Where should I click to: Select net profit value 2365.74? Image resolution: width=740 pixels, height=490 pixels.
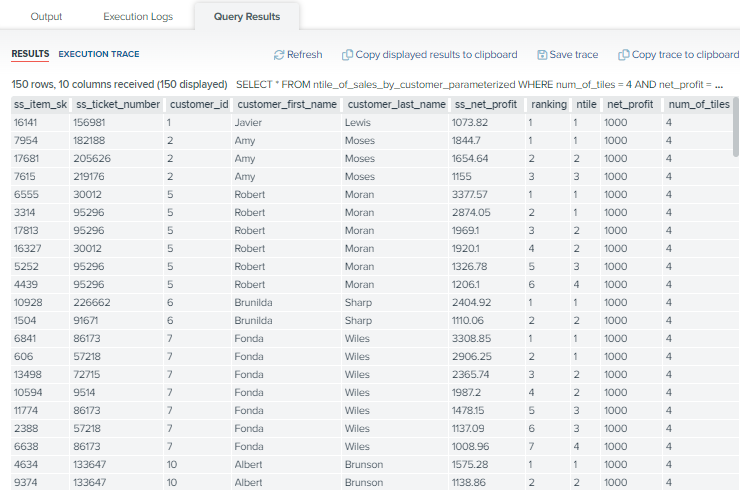pyautogui.click(x=486, y=374)
